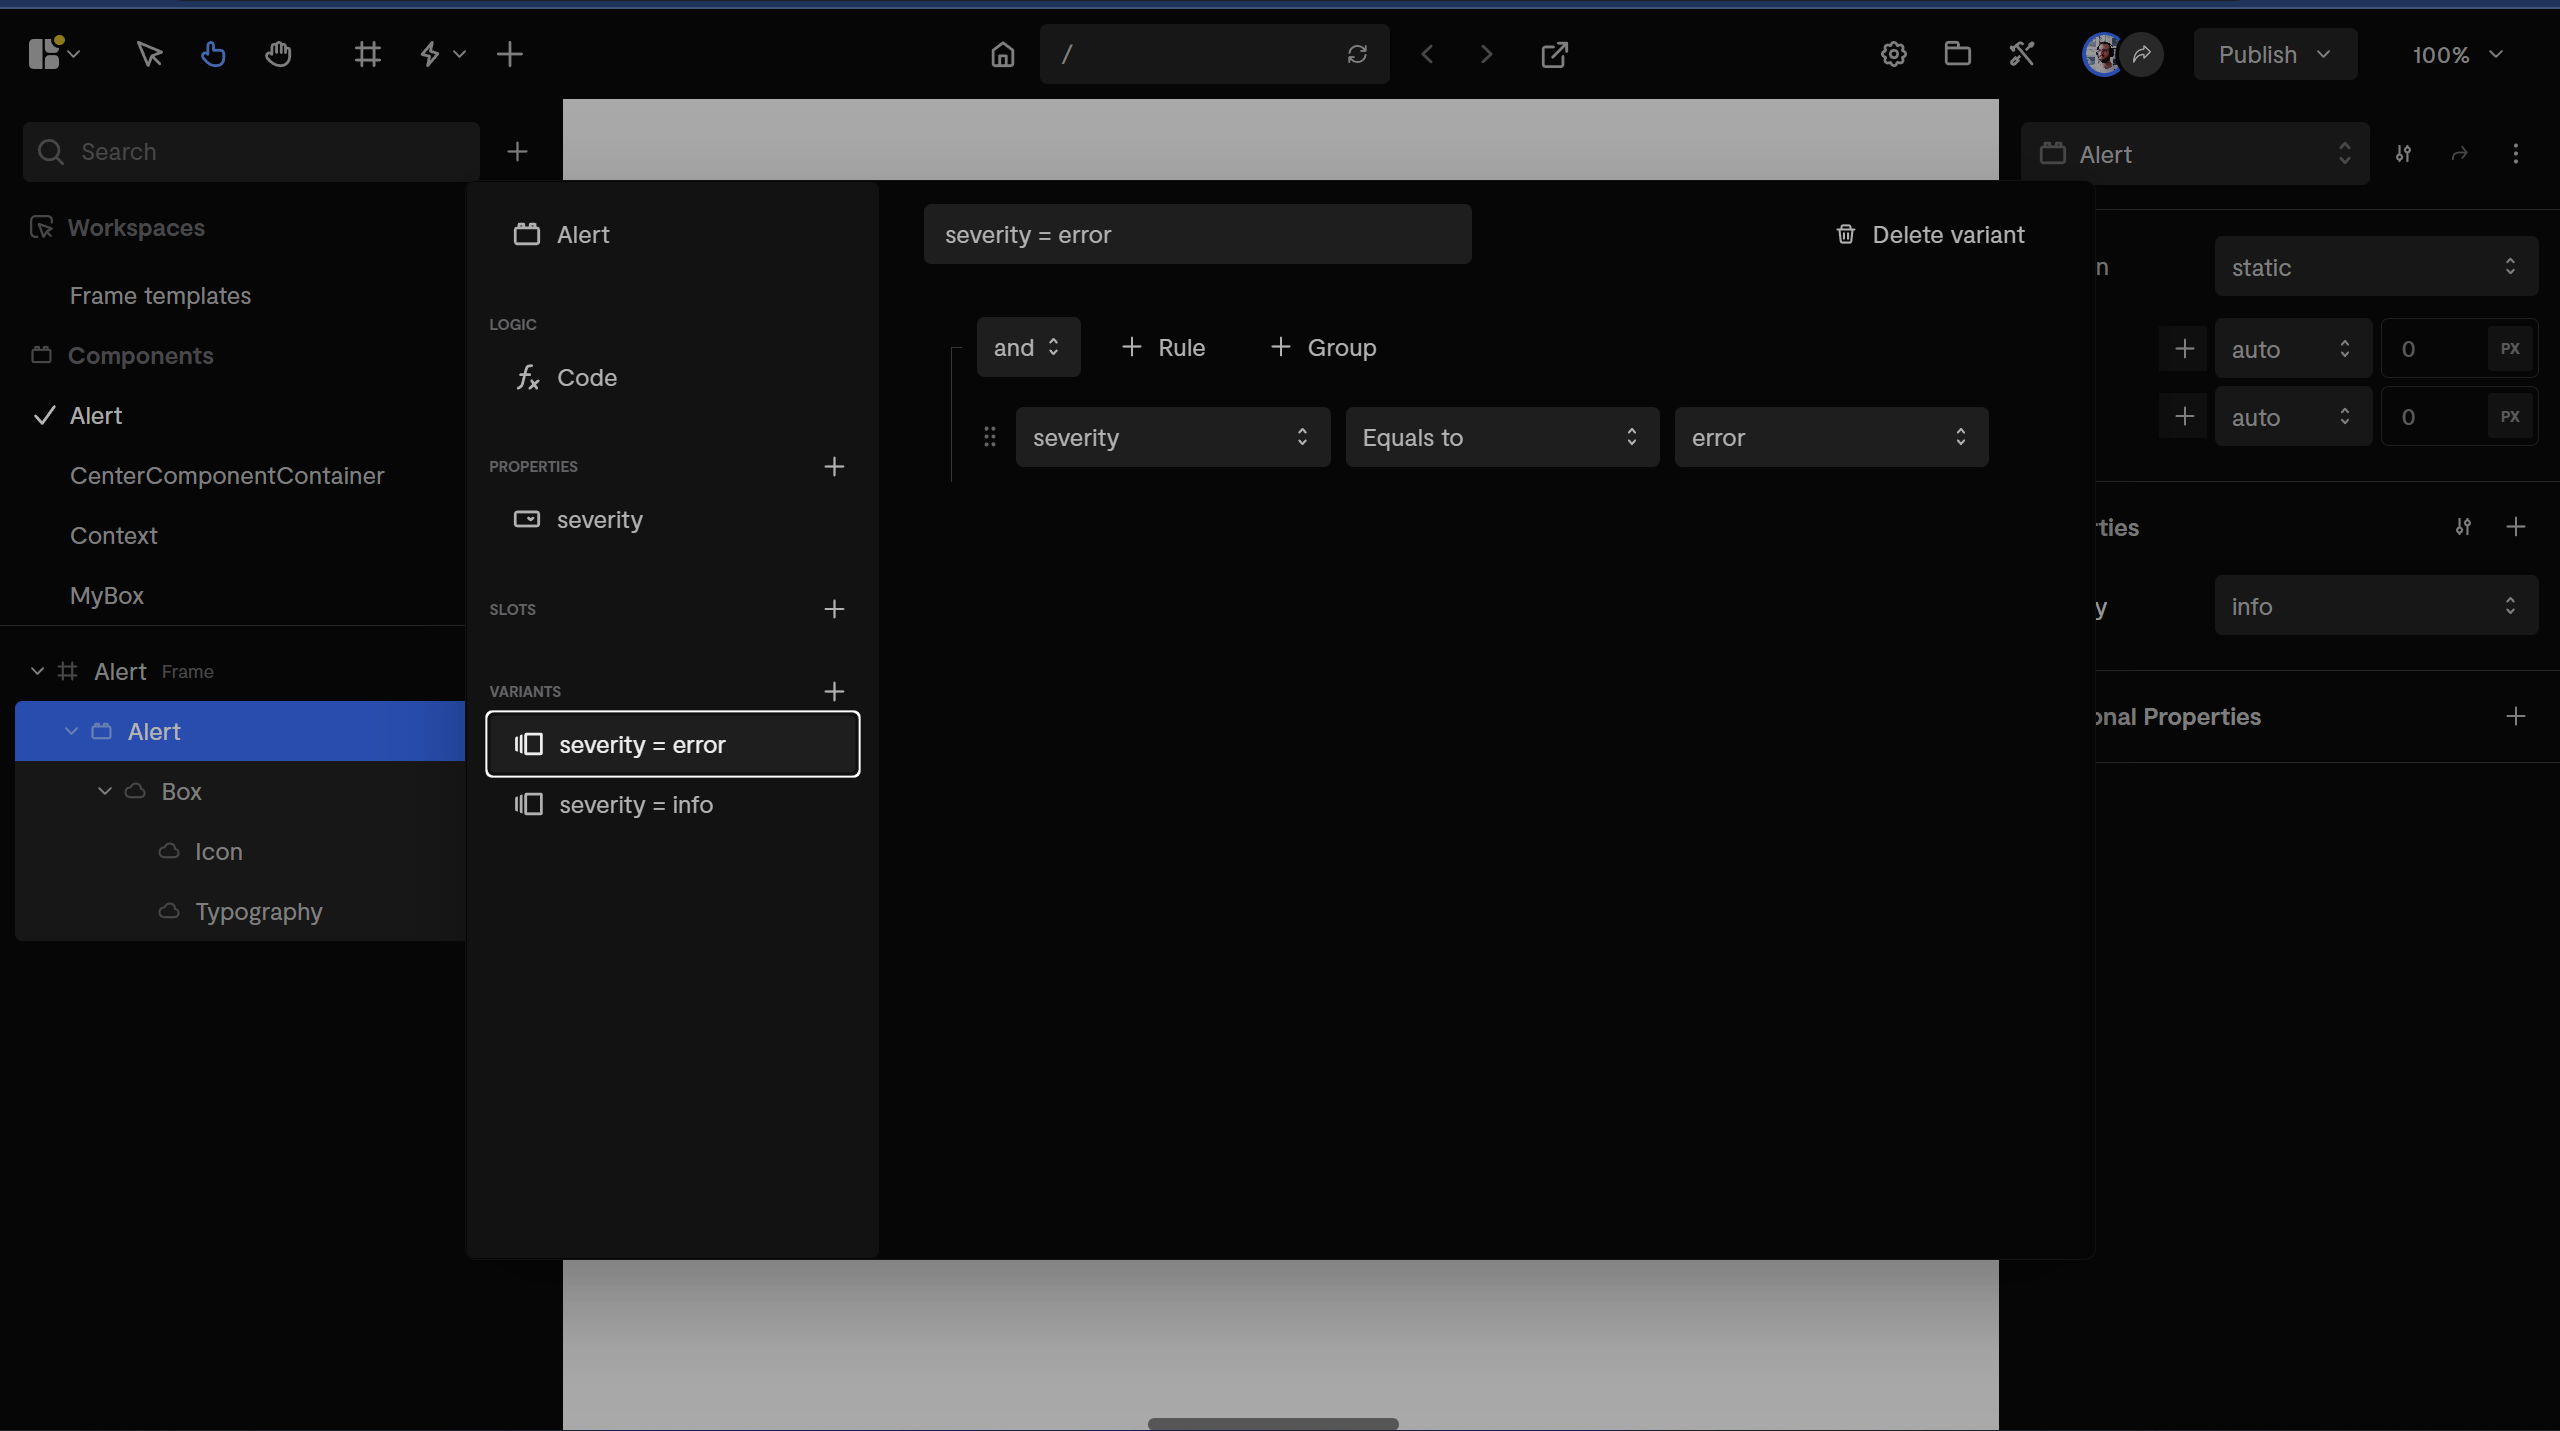Click the variant name input field
This screenshot has height=1431, width=2560.
point(1196,235)
